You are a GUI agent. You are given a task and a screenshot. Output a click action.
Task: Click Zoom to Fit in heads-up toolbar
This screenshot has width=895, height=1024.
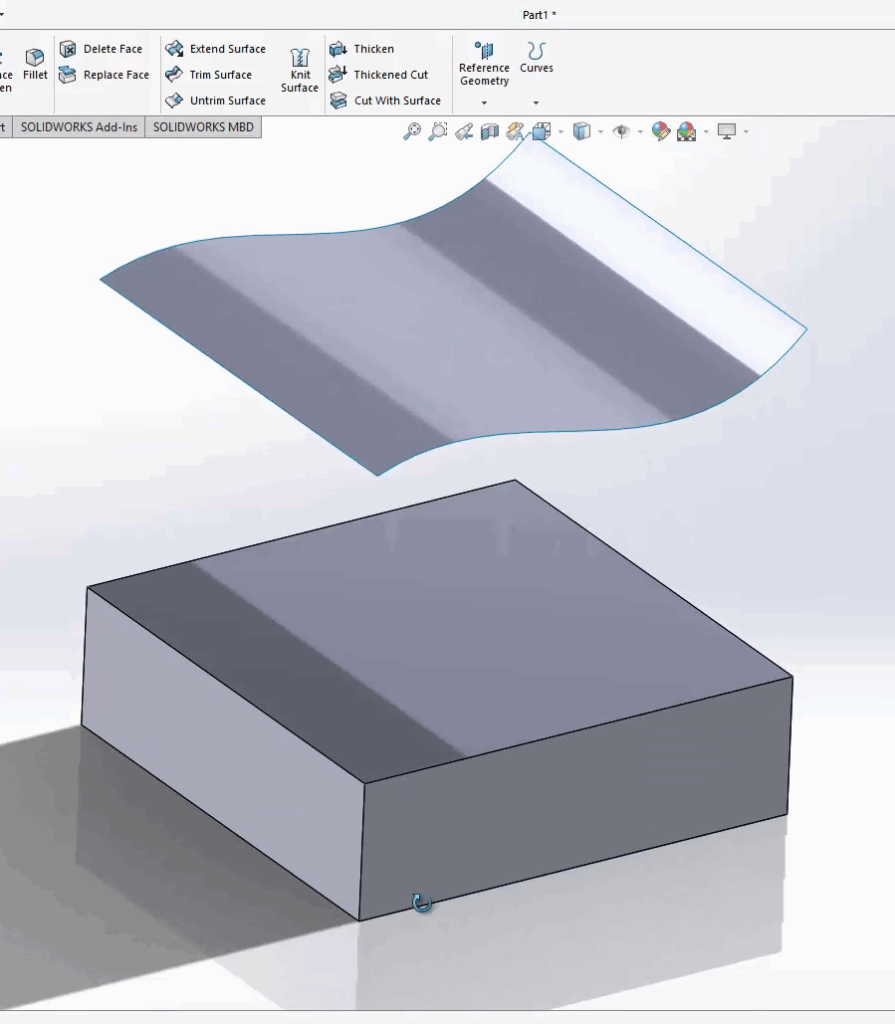click(x=410, y=129)
